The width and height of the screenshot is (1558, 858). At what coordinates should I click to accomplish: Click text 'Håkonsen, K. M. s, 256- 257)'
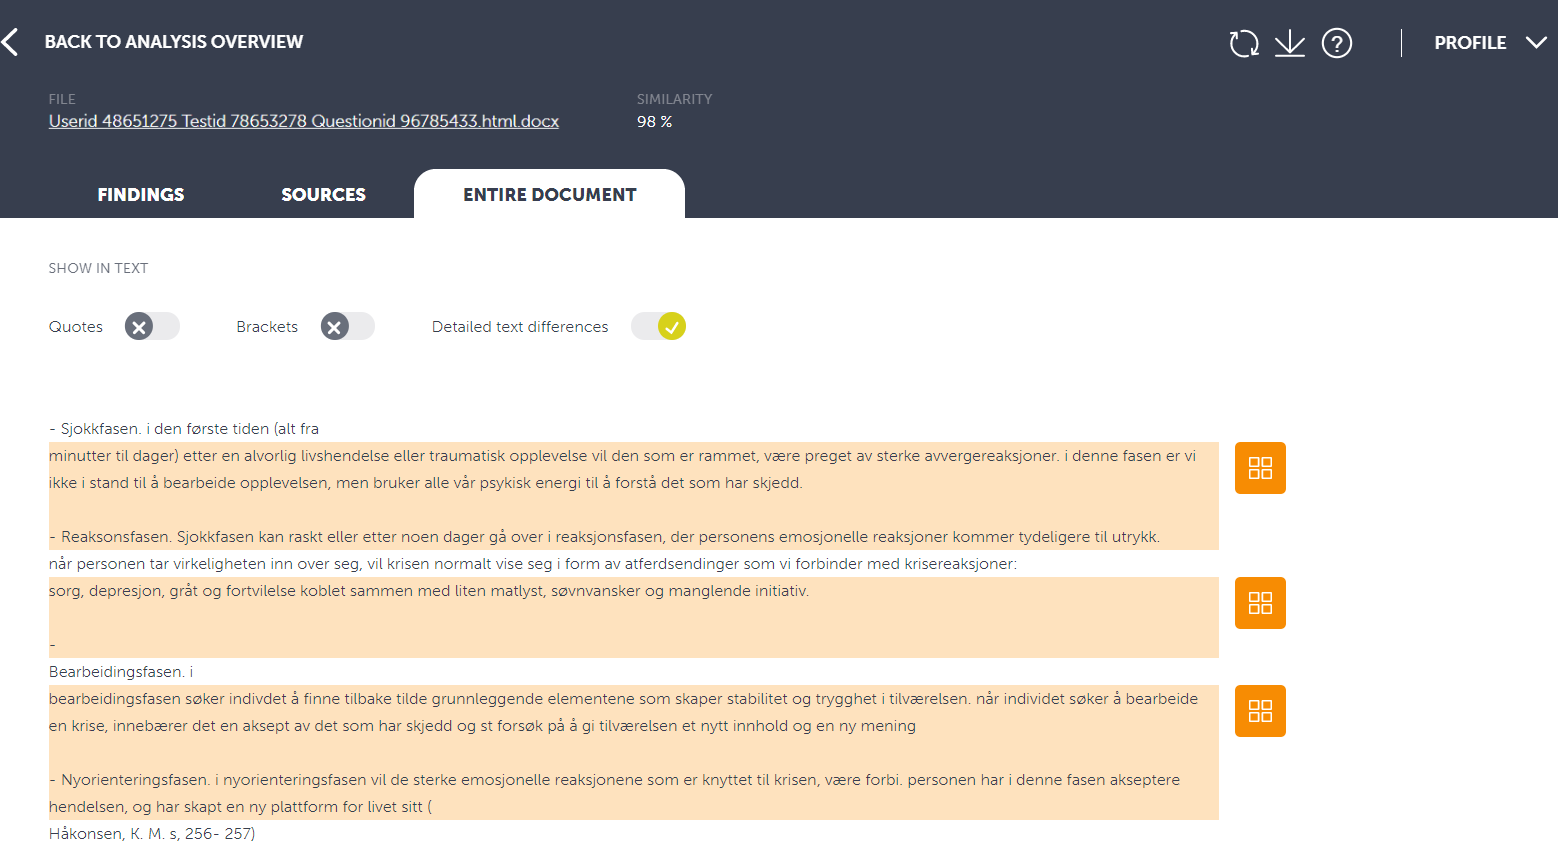point(152,834)
